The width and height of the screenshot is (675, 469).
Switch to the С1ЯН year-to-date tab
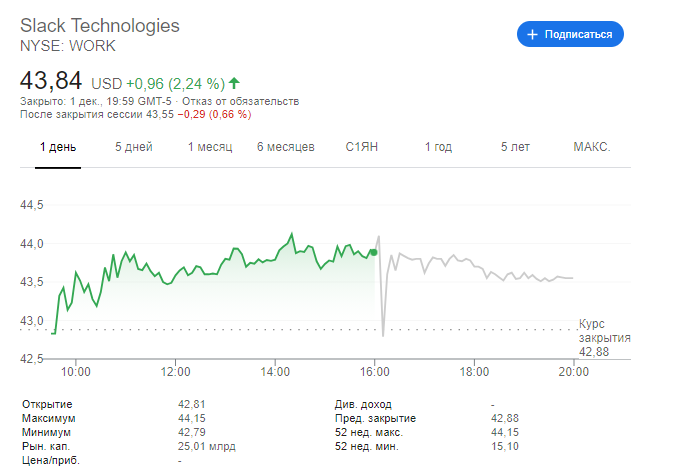(362, 147)
